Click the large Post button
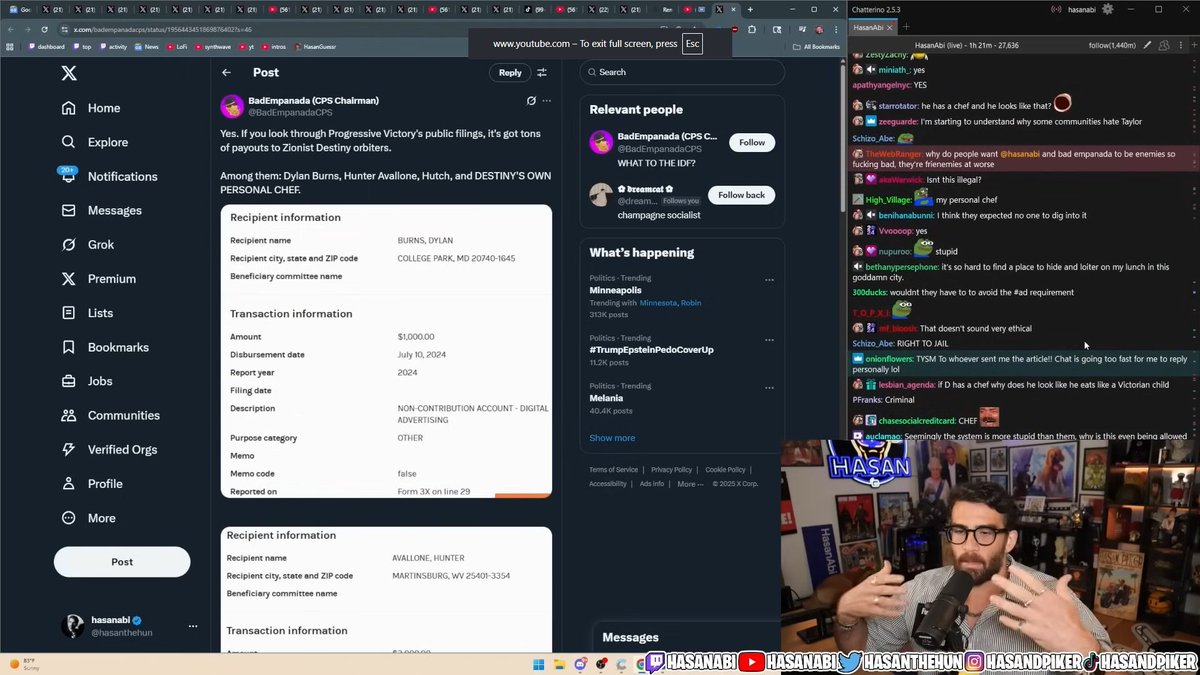The width and height of the screenshot is (1200, 675). 122,562
